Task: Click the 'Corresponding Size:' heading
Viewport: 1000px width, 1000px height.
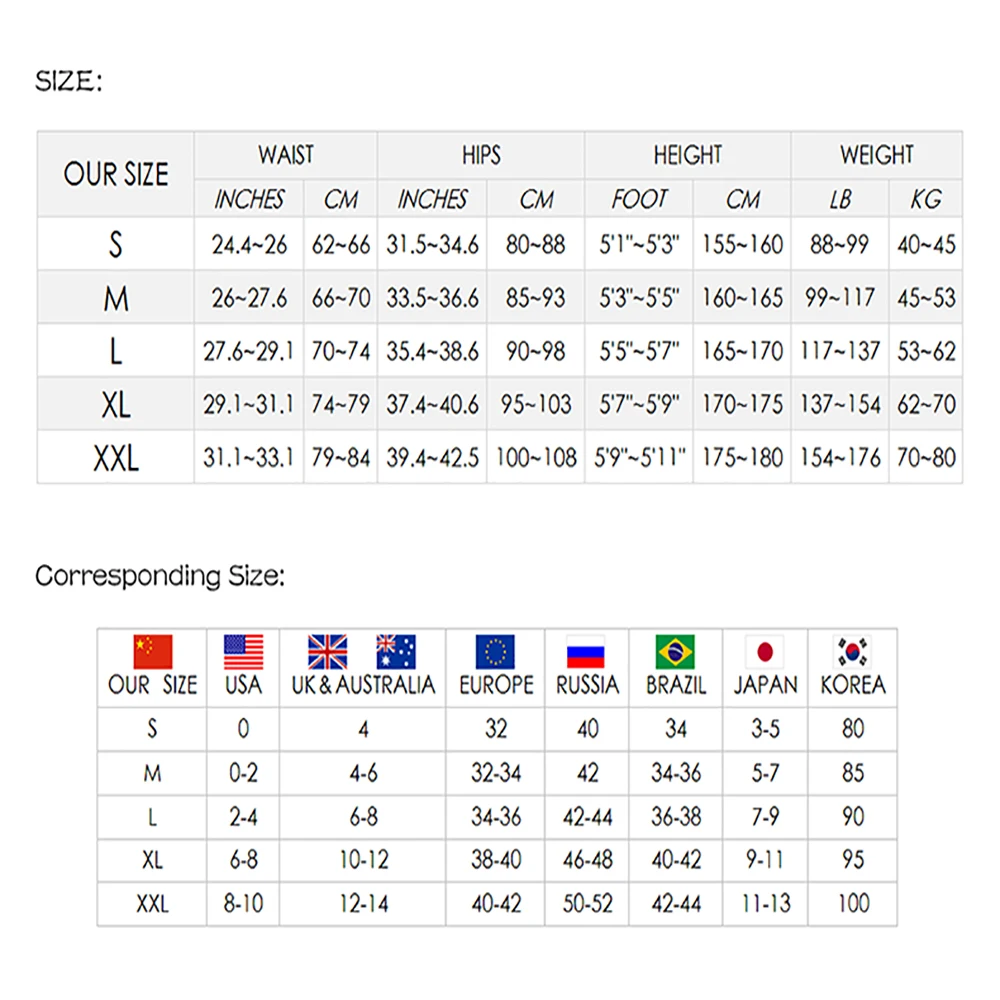Action: click(160, 576)
